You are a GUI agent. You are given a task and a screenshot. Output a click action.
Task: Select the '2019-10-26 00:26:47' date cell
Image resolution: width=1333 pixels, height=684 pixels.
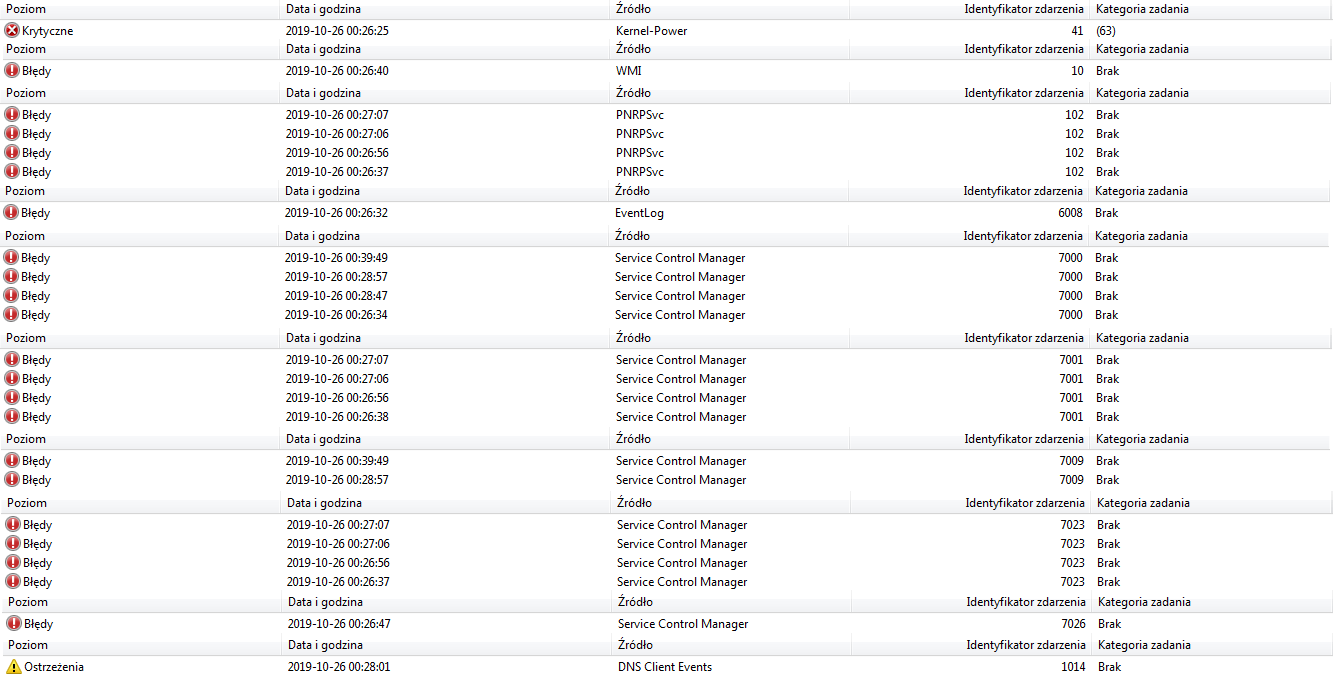(339, 624)
